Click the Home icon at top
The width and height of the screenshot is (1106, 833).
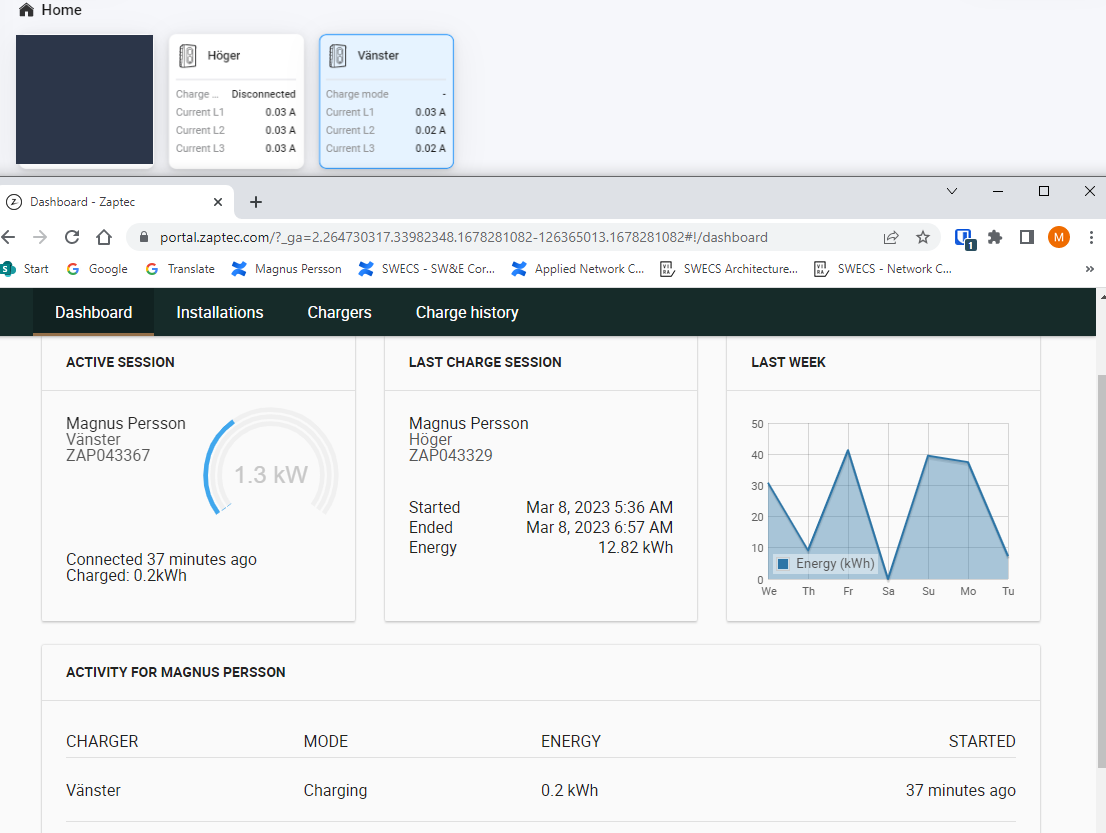click(x=27, y=10)
